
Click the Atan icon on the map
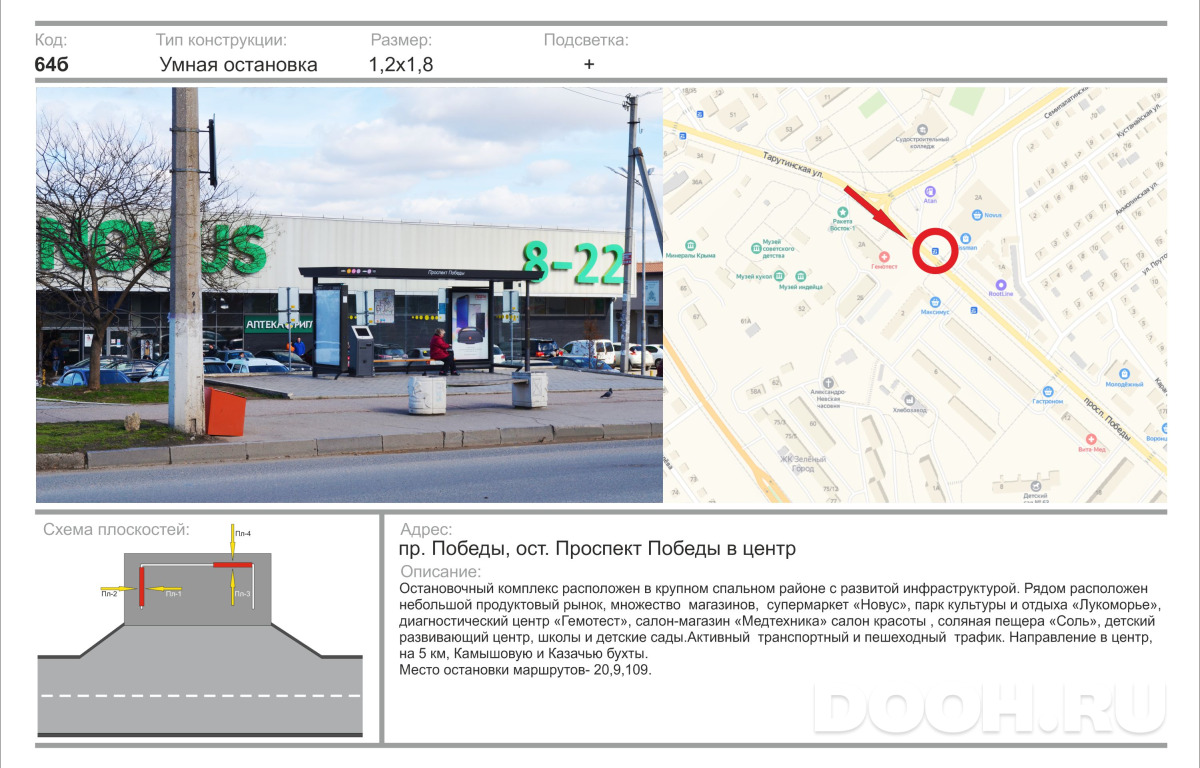[x=930, y=190]
